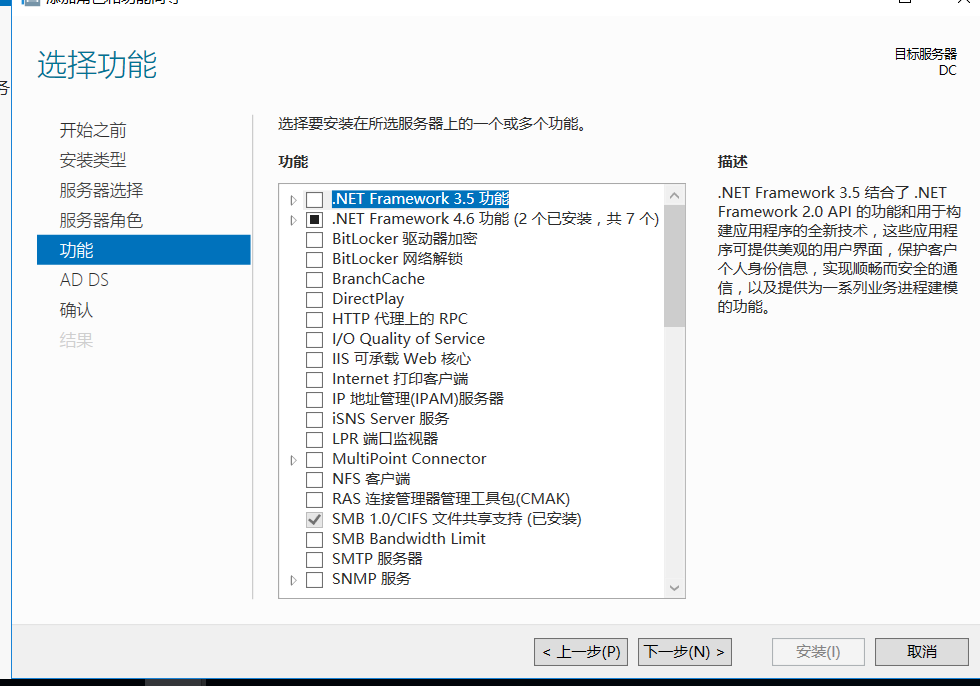Click the 下一步(N) > button
The image size is (980, 686).
point(685,652)
